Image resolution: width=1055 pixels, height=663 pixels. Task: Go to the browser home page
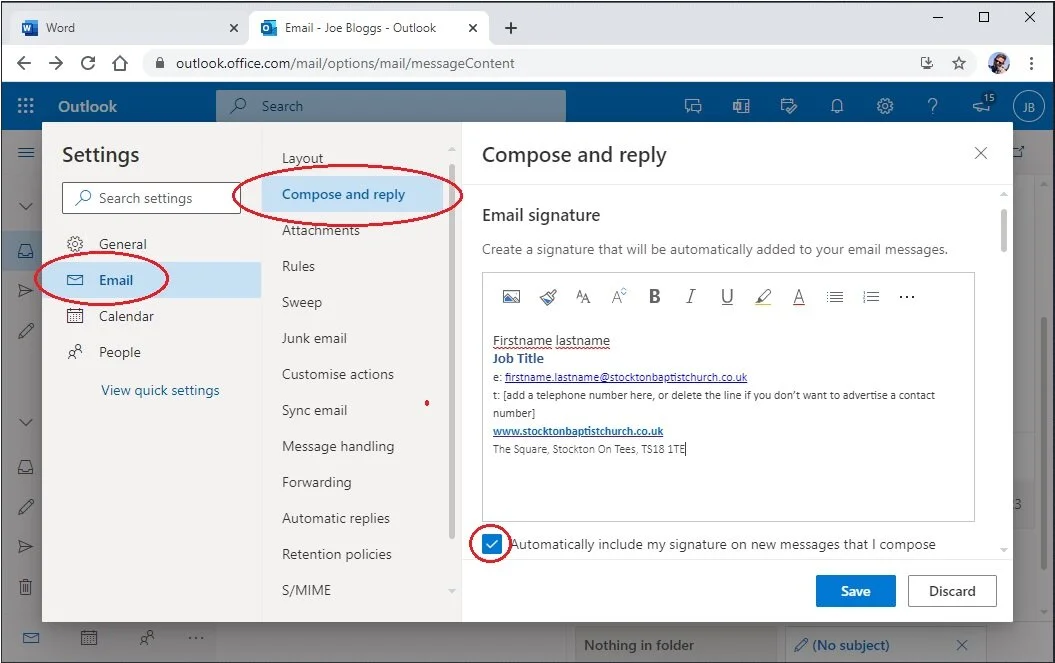coord(120,63)
